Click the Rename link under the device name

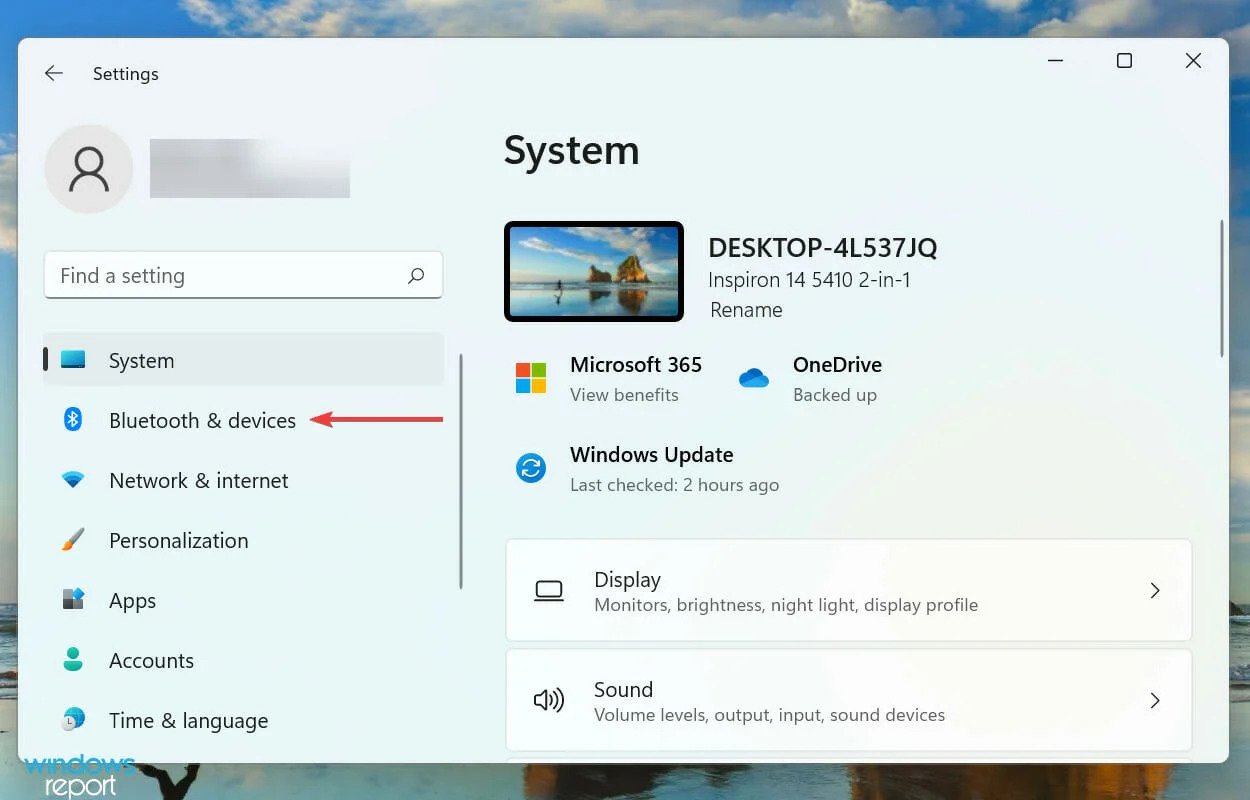(746, 310)
